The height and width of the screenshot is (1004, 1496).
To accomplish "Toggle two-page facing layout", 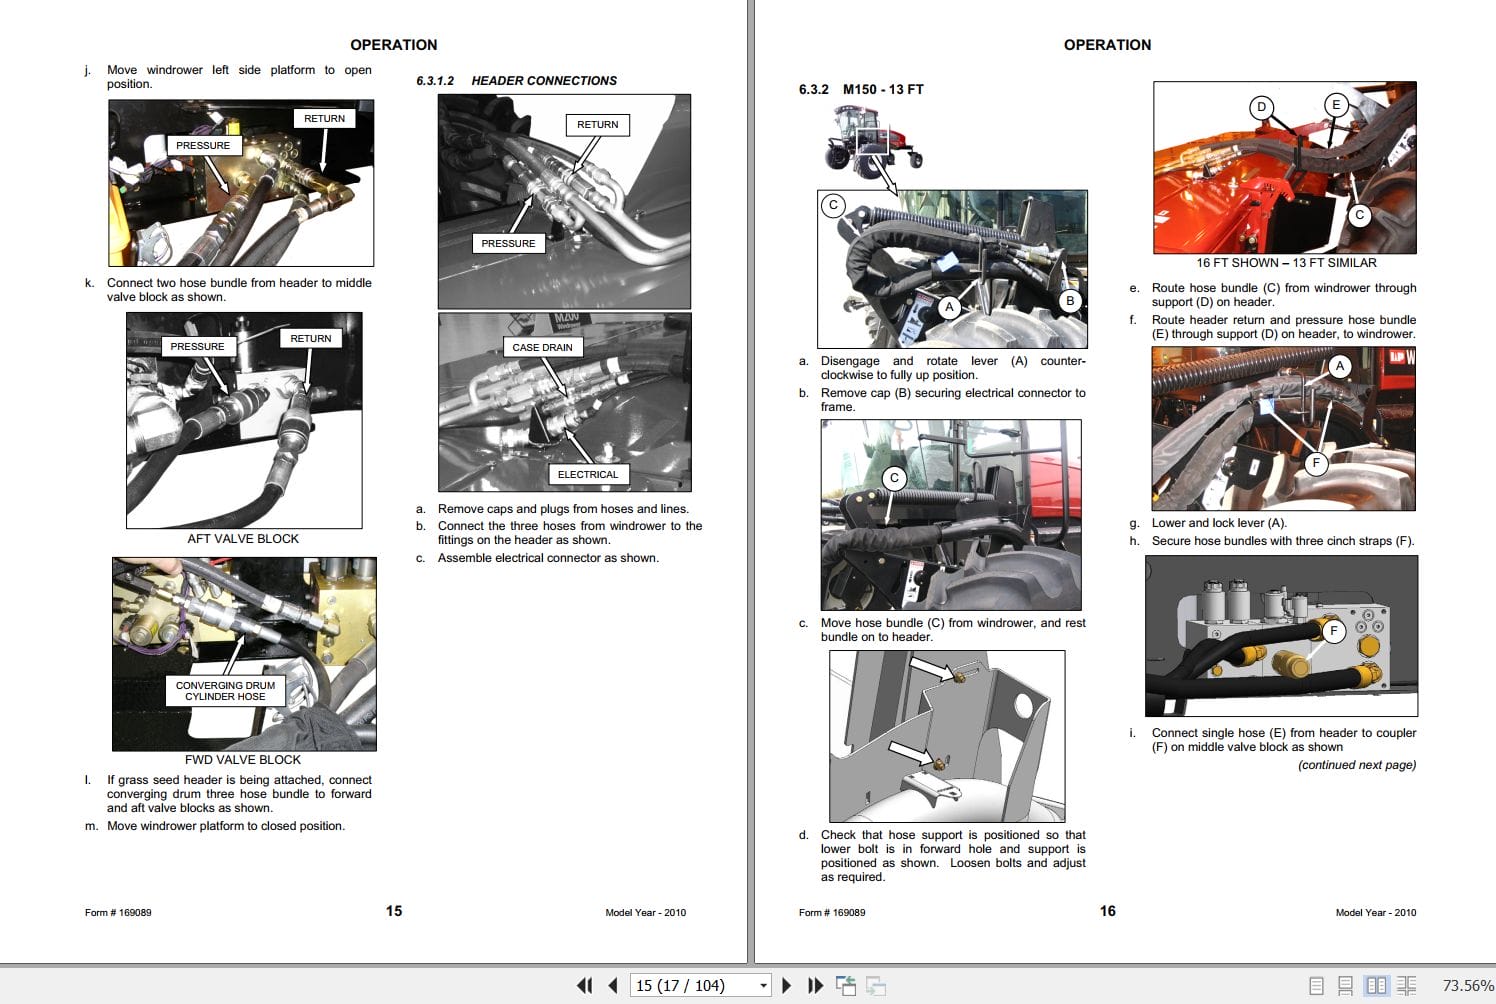I will tap(1376, 986).
